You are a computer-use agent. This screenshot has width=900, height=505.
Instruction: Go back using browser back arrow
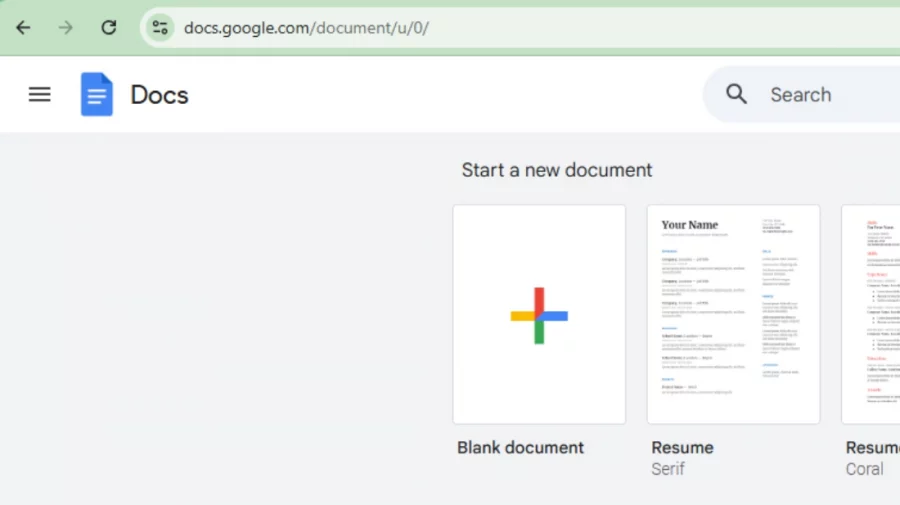[x=23, y=28]
